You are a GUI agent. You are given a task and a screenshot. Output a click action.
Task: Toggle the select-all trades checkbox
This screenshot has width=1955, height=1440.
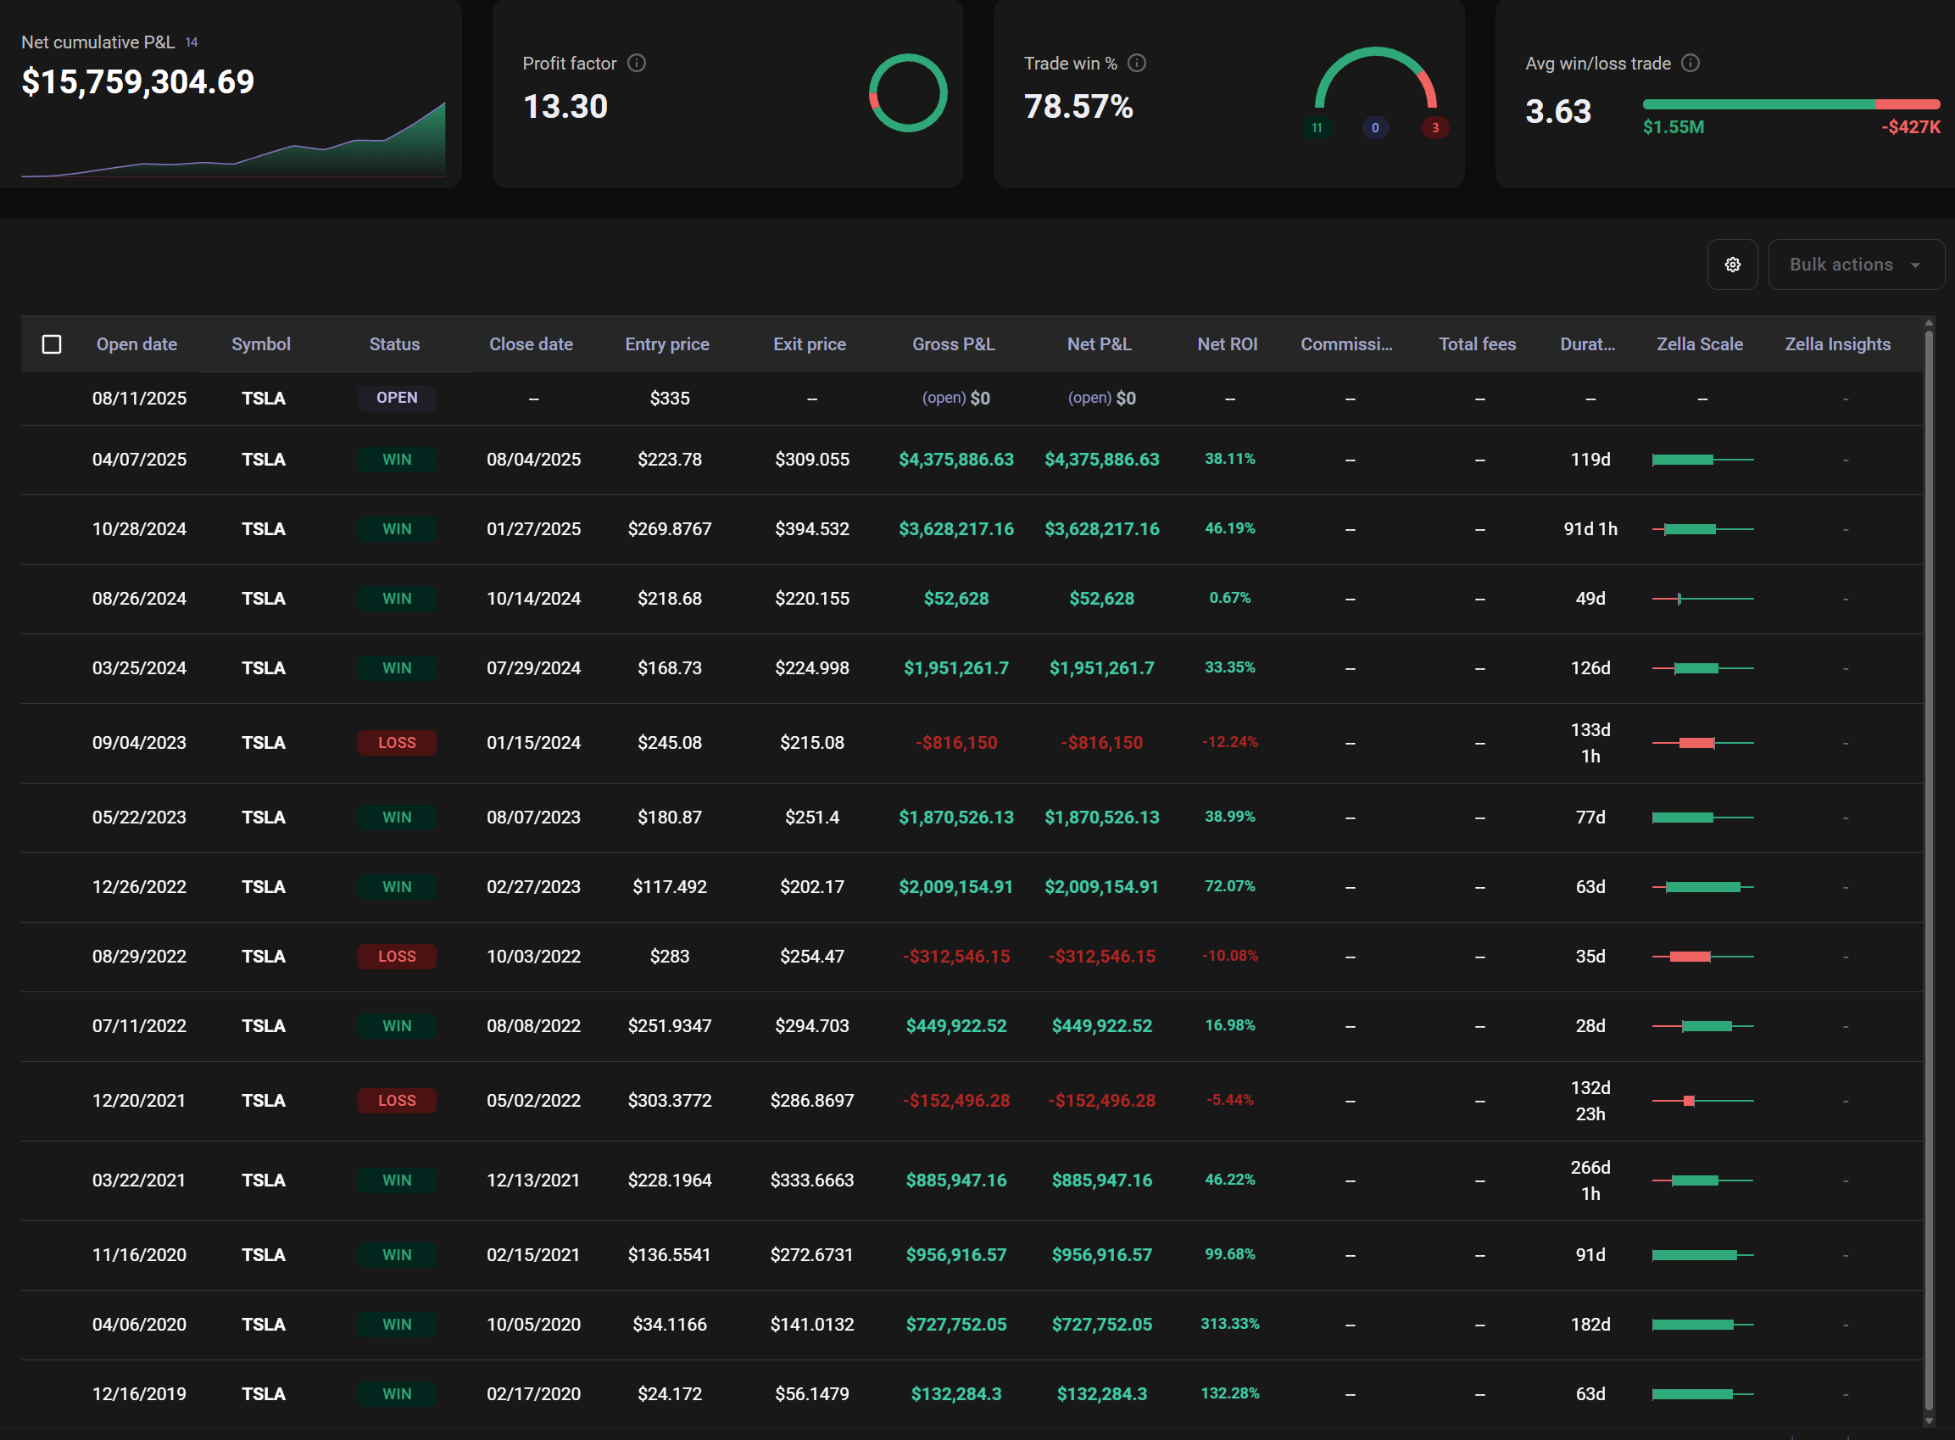[x=52, y=344]
